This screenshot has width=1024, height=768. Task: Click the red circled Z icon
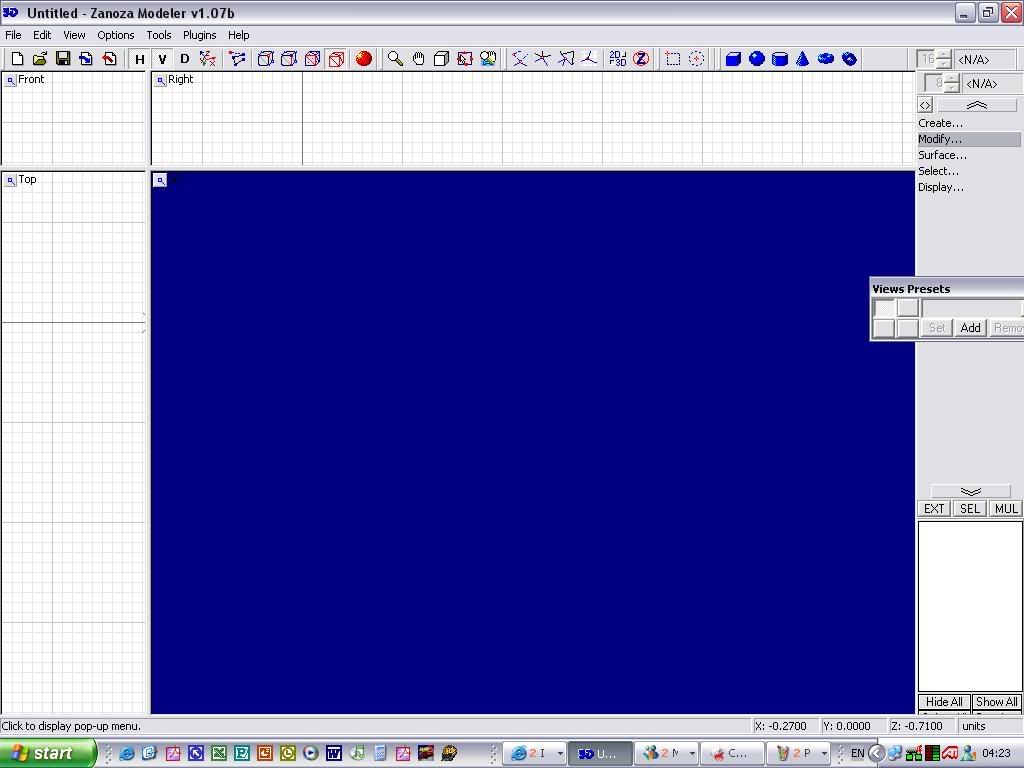pyautogui.click(x=641, y=59)
